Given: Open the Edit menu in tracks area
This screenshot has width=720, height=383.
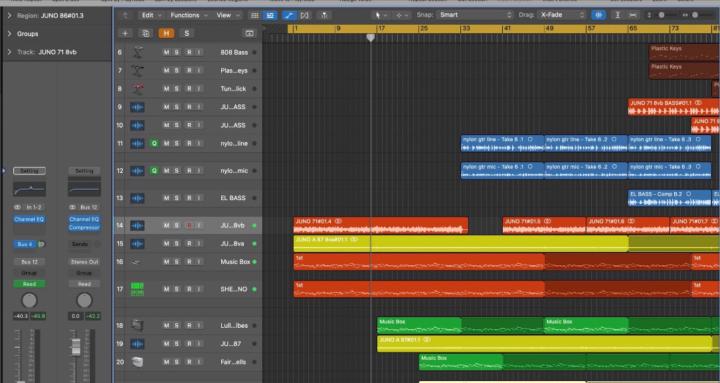Looking at the screenshot, I should pos(151,15).
